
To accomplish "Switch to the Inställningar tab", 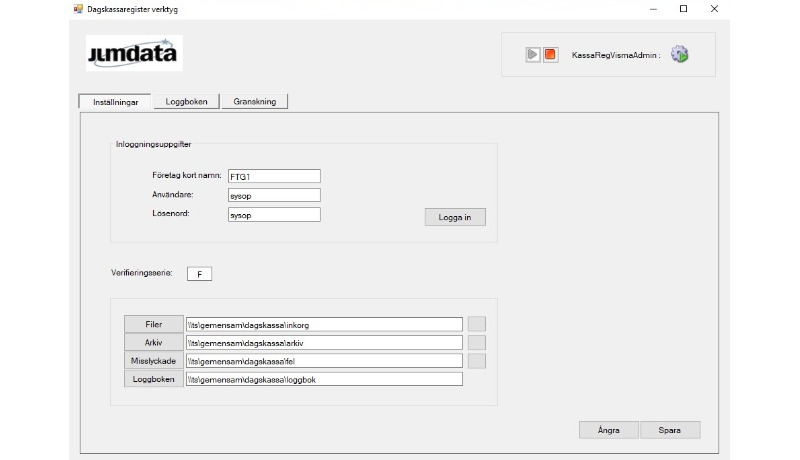I will point(115,101).
